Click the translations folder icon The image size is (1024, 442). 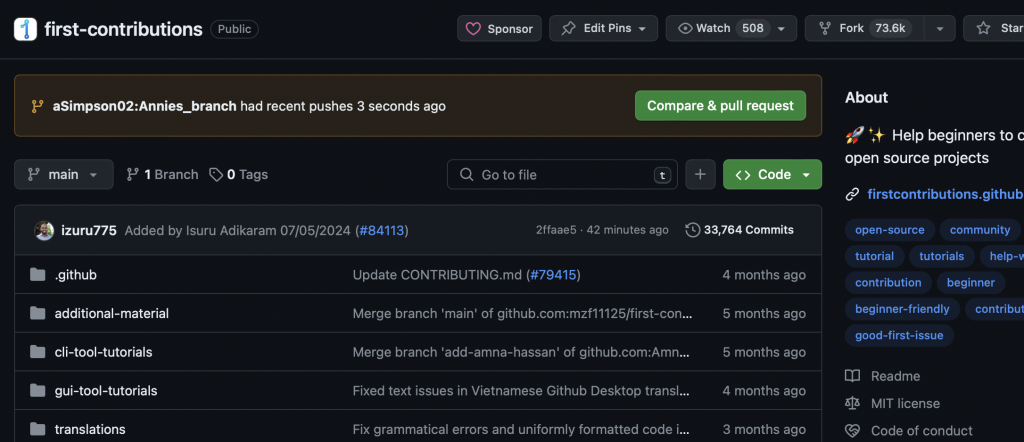pos(38,429)
